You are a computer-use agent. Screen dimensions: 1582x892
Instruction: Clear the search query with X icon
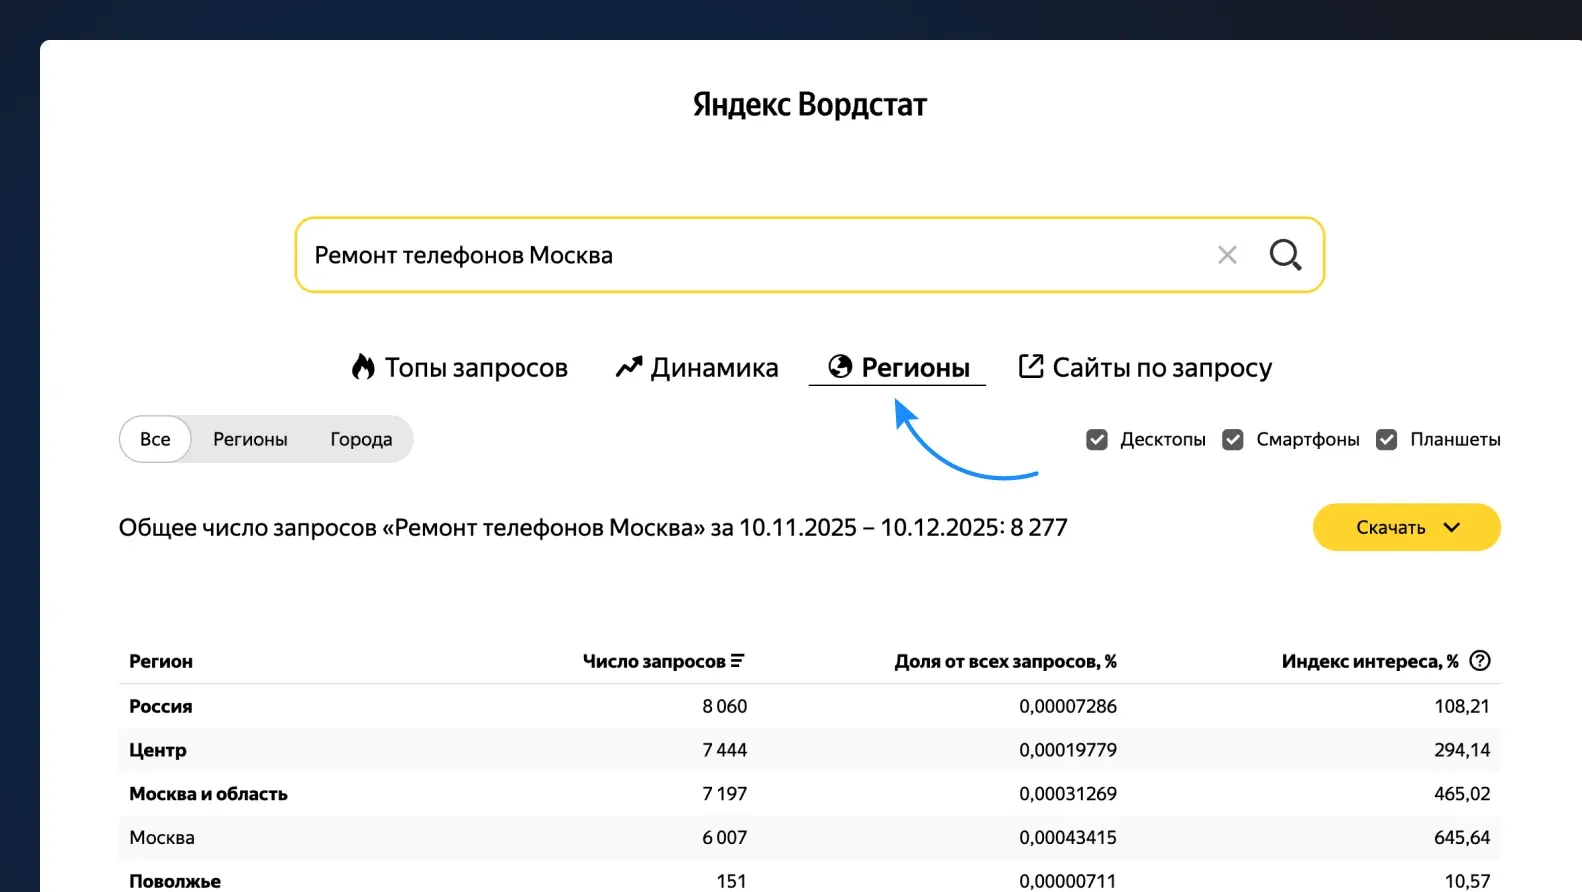(x=1227, y=255)
